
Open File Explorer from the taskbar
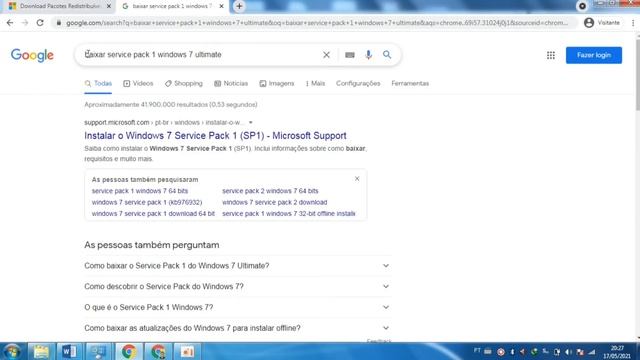41,351
